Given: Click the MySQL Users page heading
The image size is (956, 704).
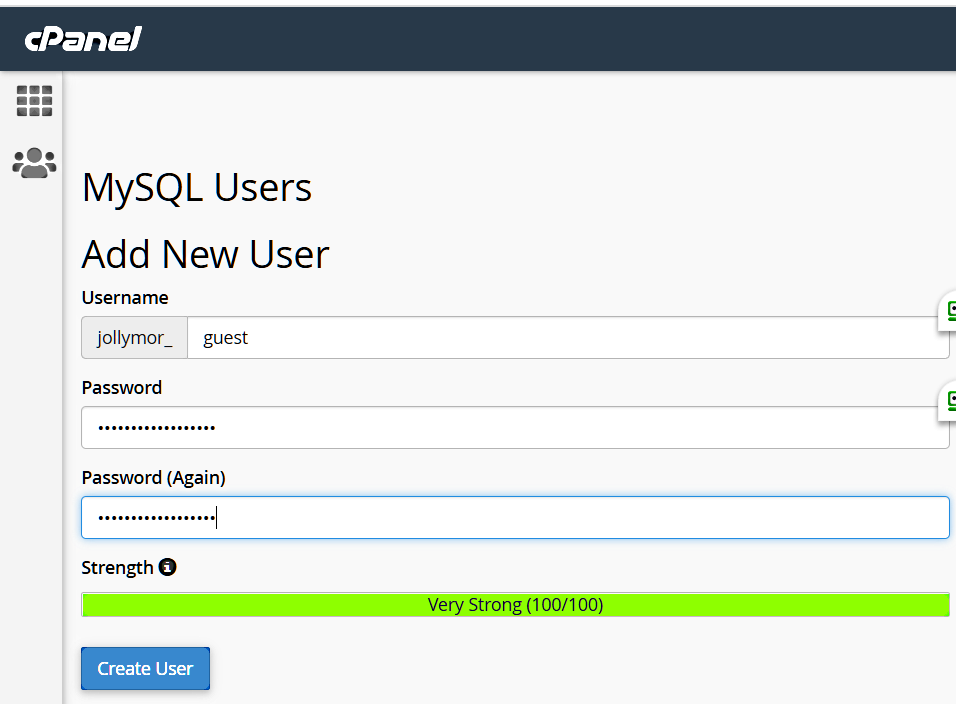Looking at the screenshot, I should 197,187.
